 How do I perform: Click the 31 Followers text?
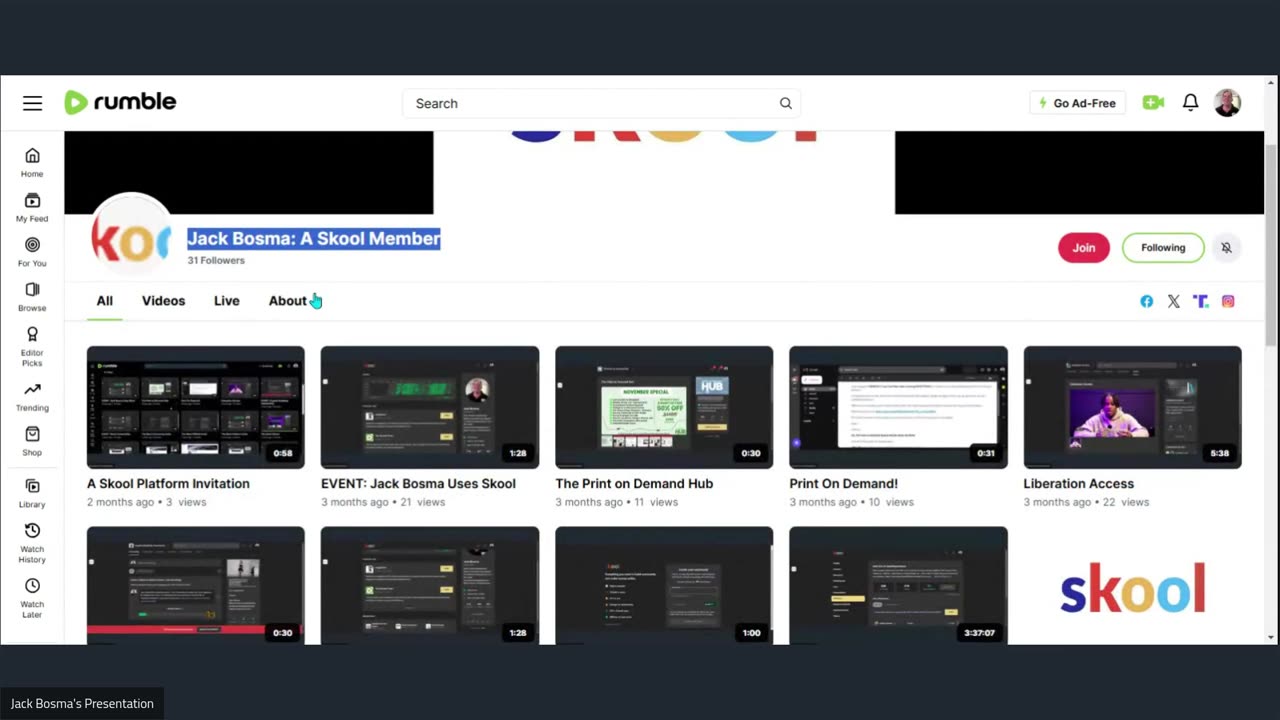(216, 260)
